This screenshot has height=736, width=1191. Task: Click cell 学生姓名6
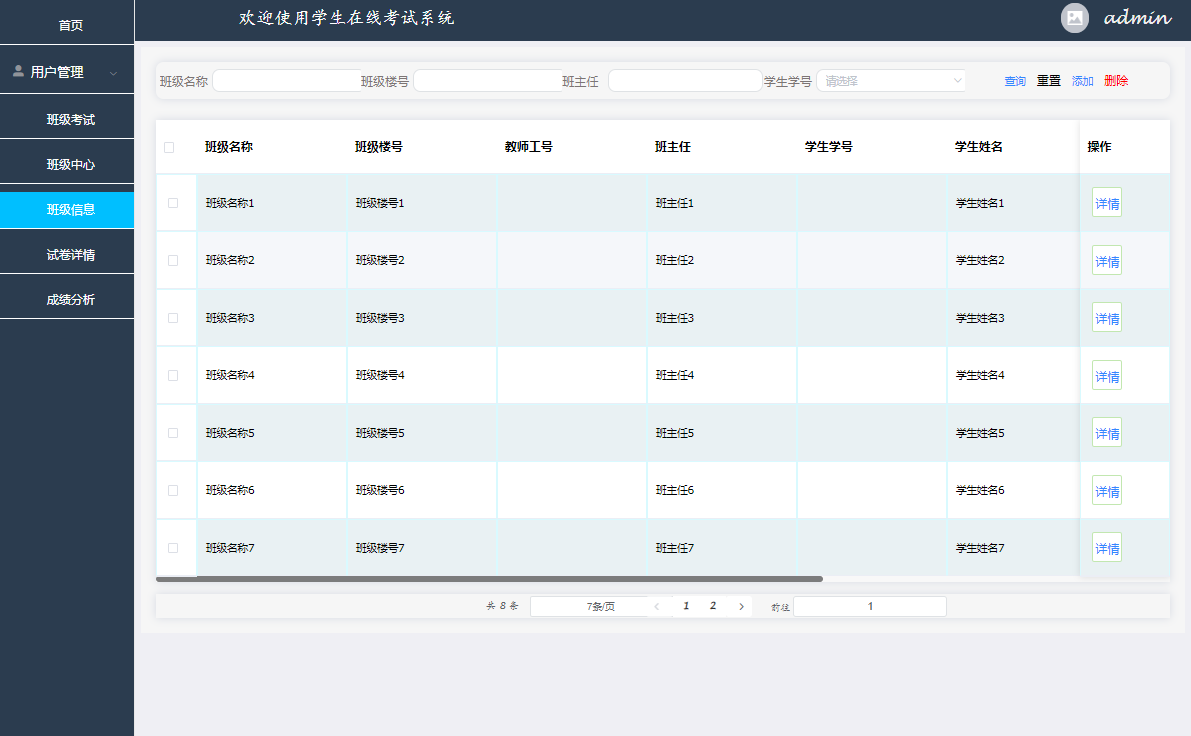point(980,491)
